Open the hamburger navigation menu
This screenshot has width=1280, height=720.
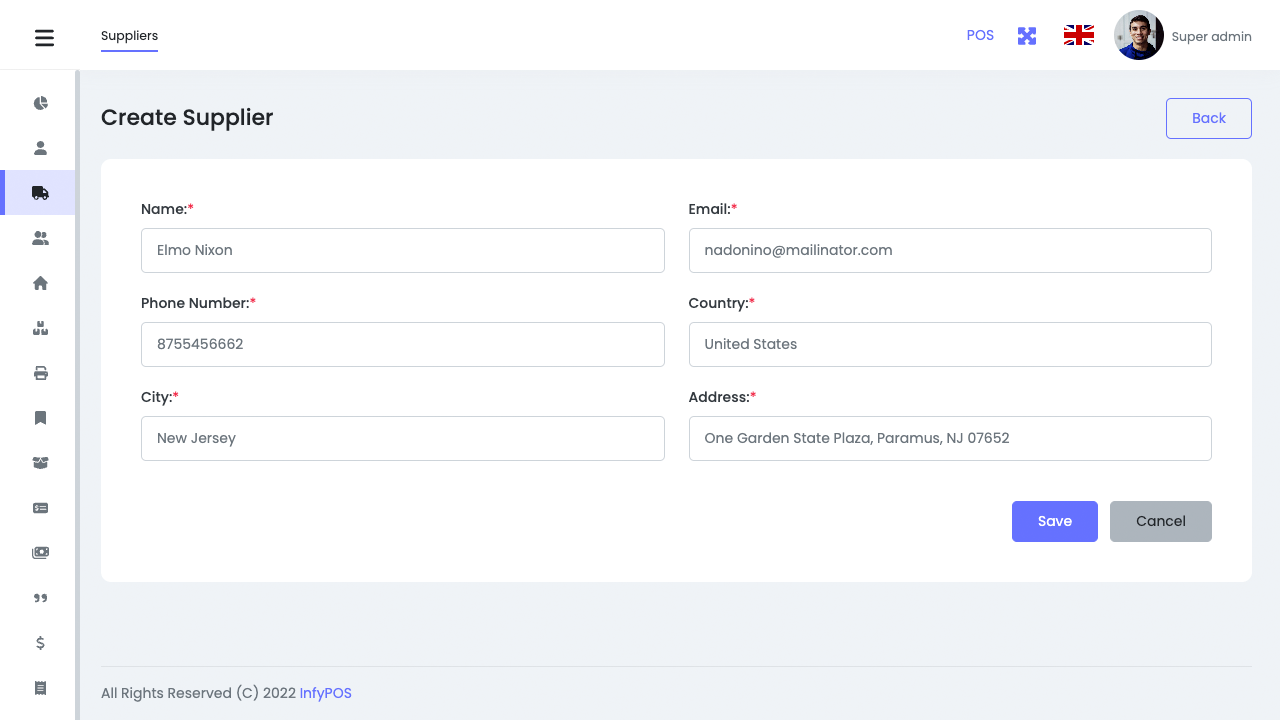(x=44, y=37)
